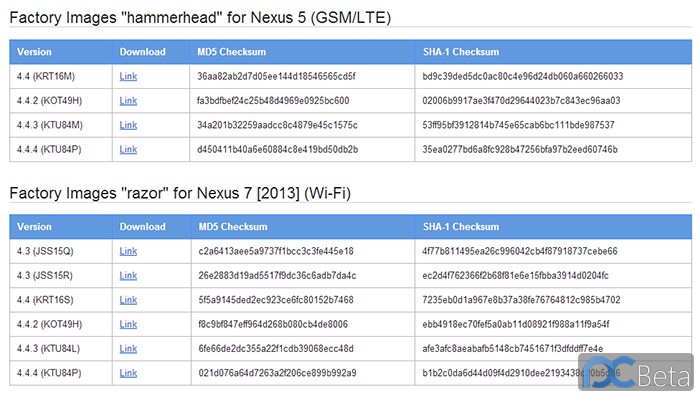
Task: Click MD5 checksum 36aa82ab2d7d05ee144d18546565cd5f
Action: click(x=276, y=76)
